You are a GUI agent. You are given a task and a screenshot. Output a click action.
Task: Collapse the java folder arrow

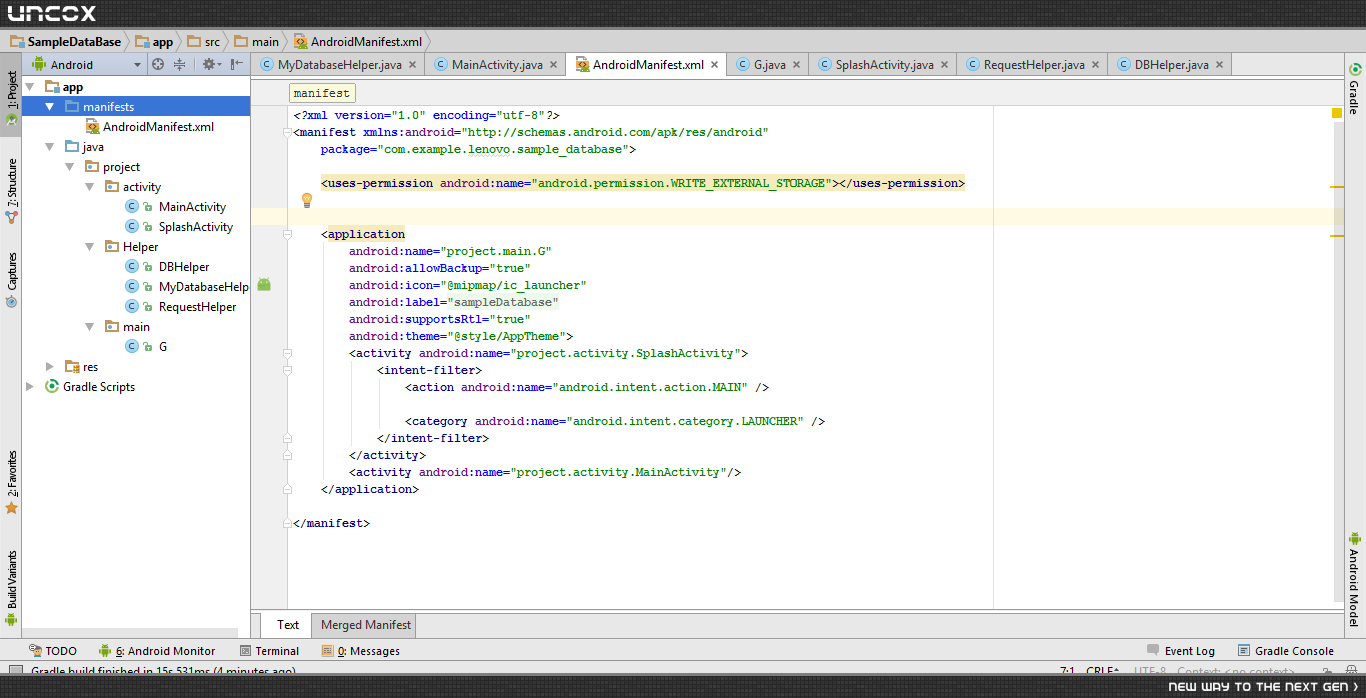tap(49, 147)
